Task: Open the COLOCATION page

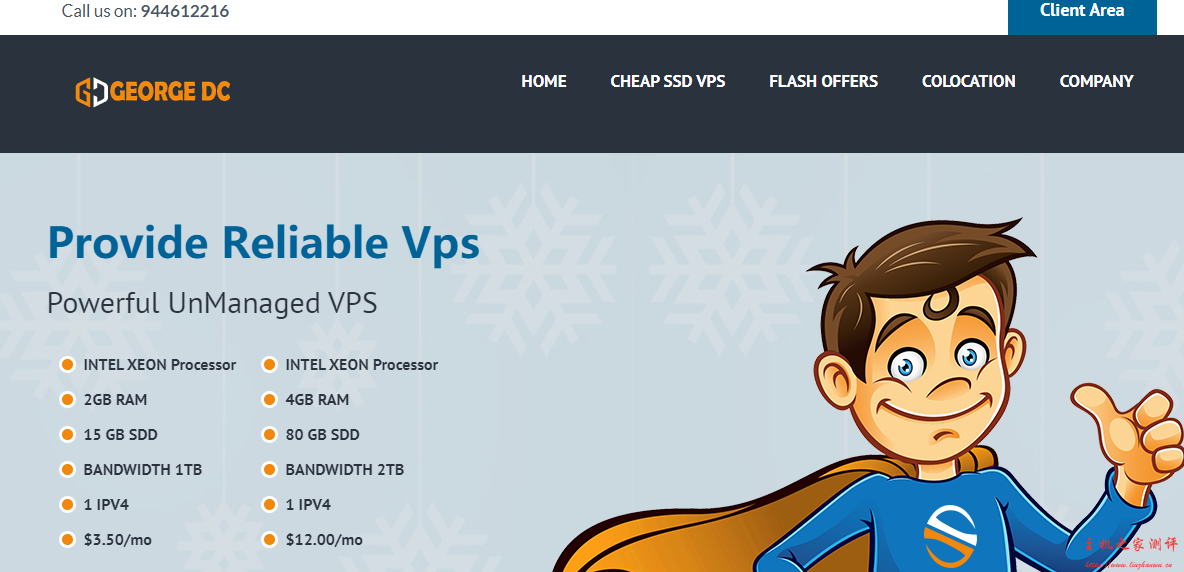Action: [x=968, y=81]
